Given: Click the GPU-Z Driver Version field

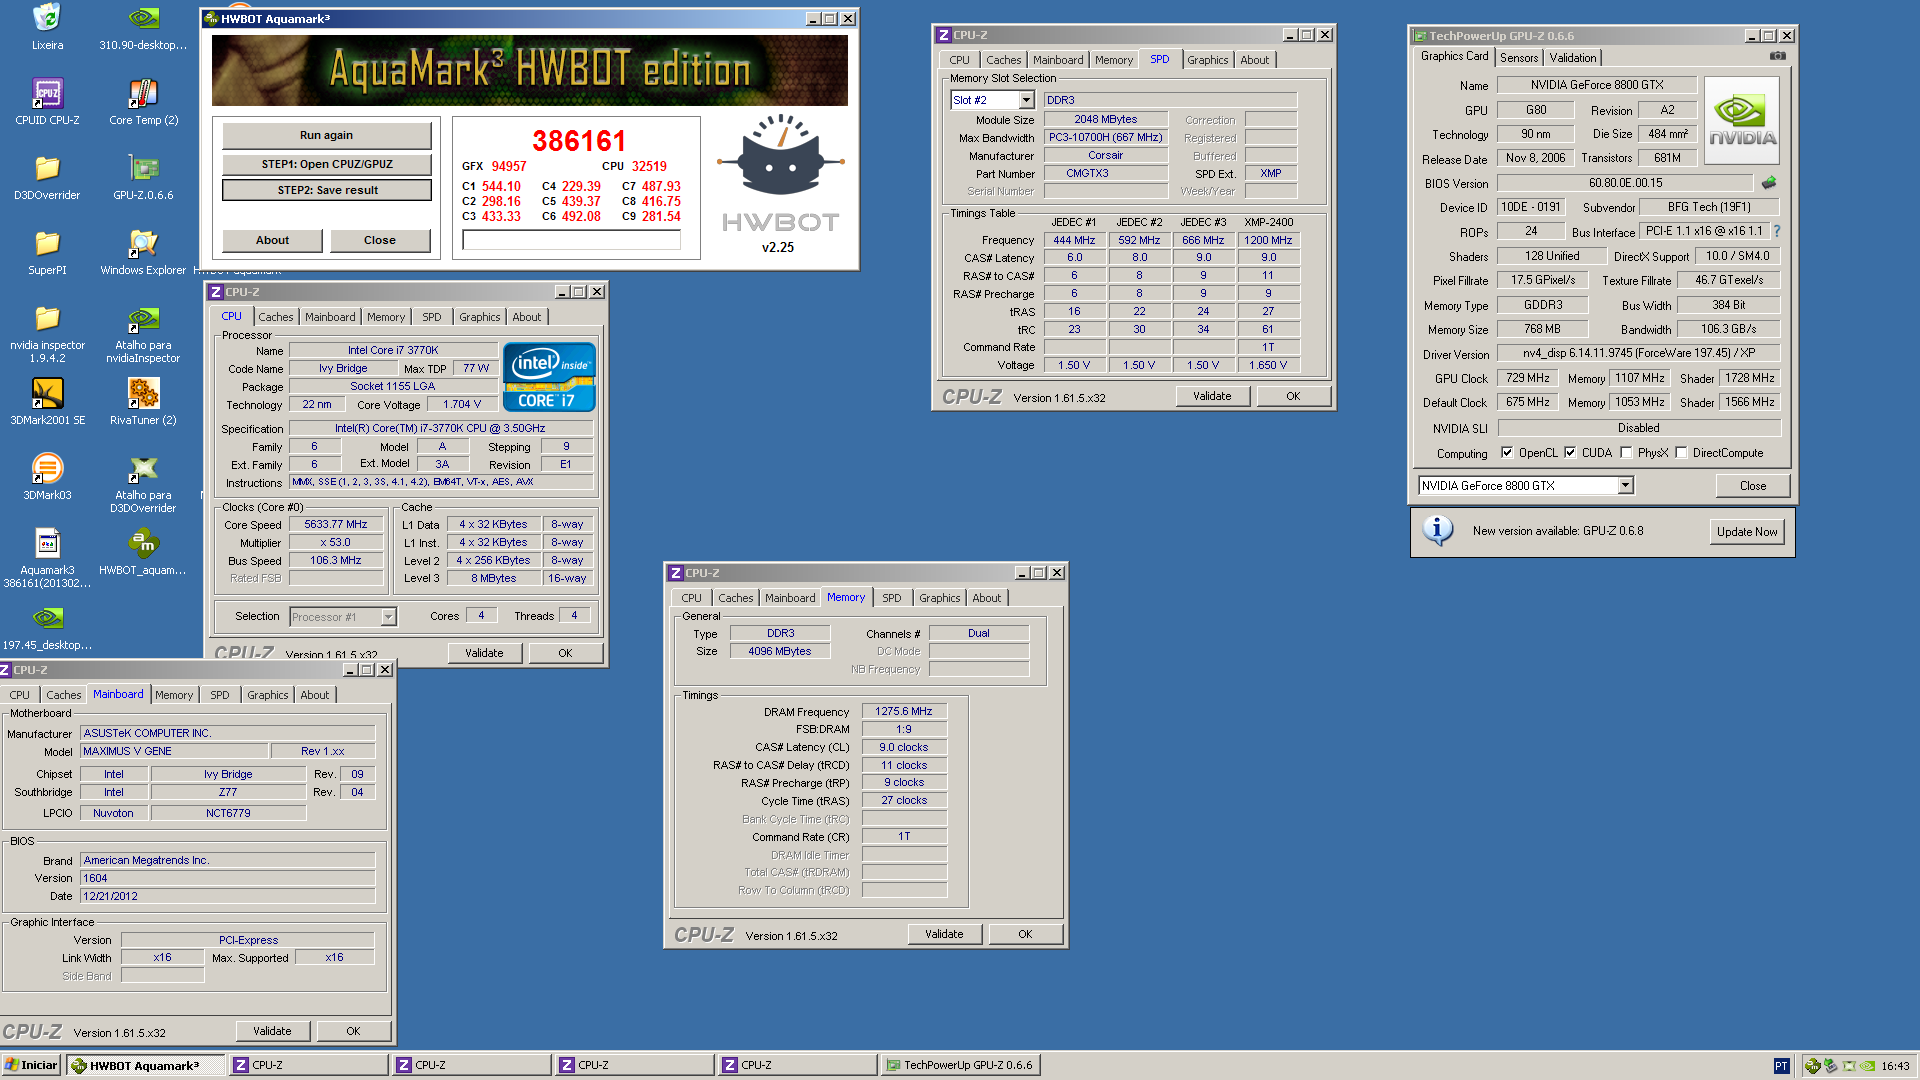Looking at the screenshot, I should click(x=1639, y=353).
